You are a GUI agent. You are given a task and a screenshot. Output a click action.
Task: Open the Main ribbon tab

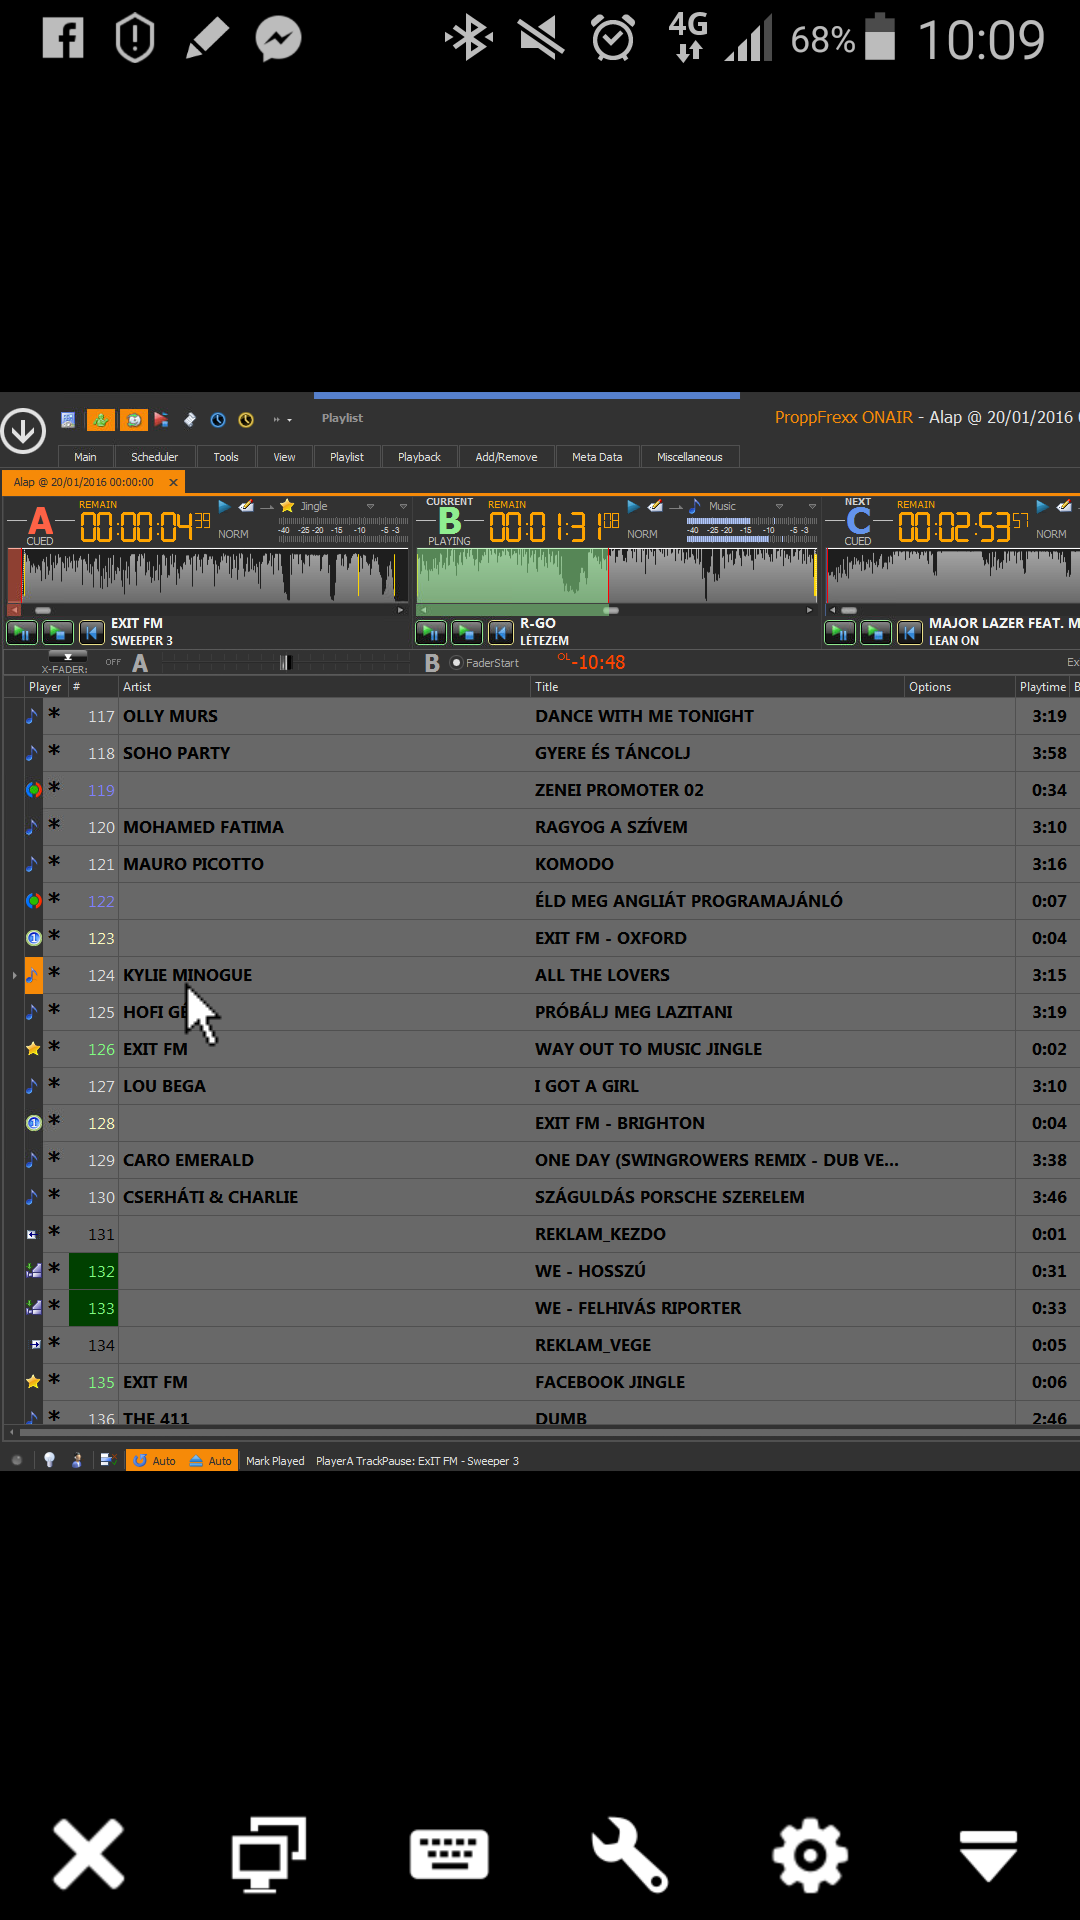tap(85, 457)
